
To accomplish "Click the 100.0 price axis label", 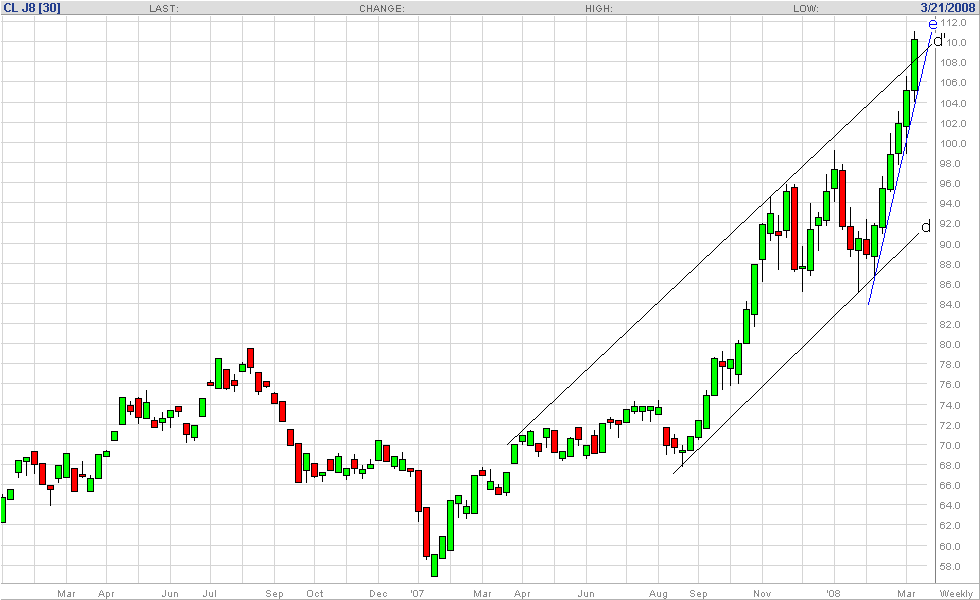I will pyautogui.click(x=954, y=144).
